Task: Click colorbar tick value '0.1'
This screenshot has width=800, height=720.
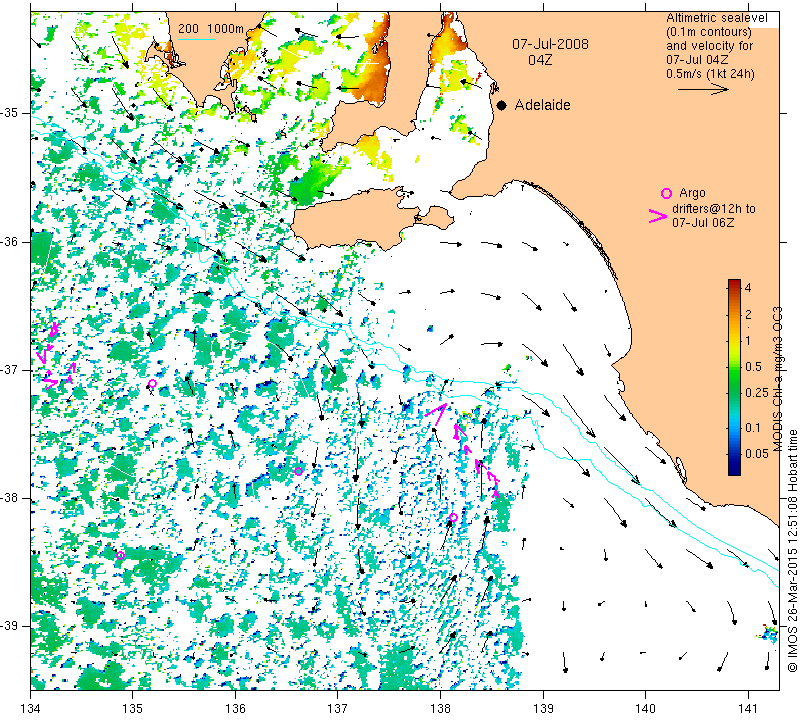Action: 753,428
